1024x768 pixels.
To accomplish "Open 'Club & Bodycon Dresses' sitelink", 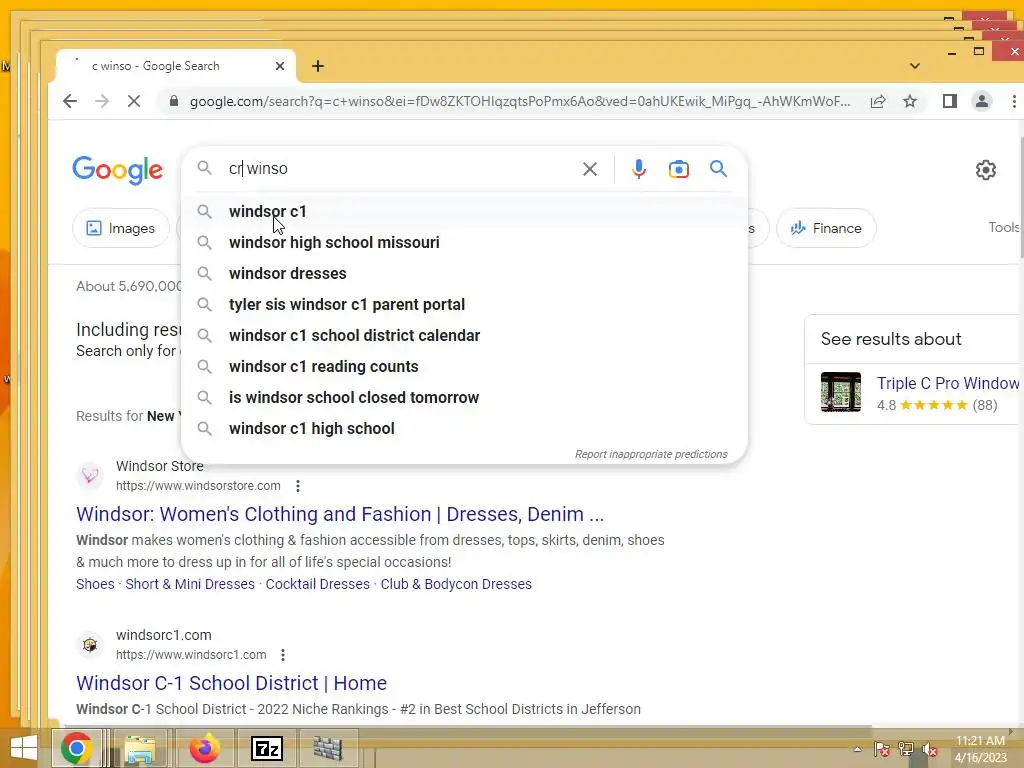I will click(456, 584).
